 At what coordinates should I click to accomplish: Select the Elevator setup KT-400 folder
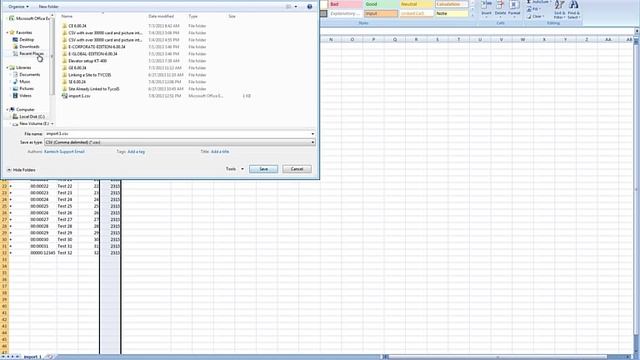(87, 61)
